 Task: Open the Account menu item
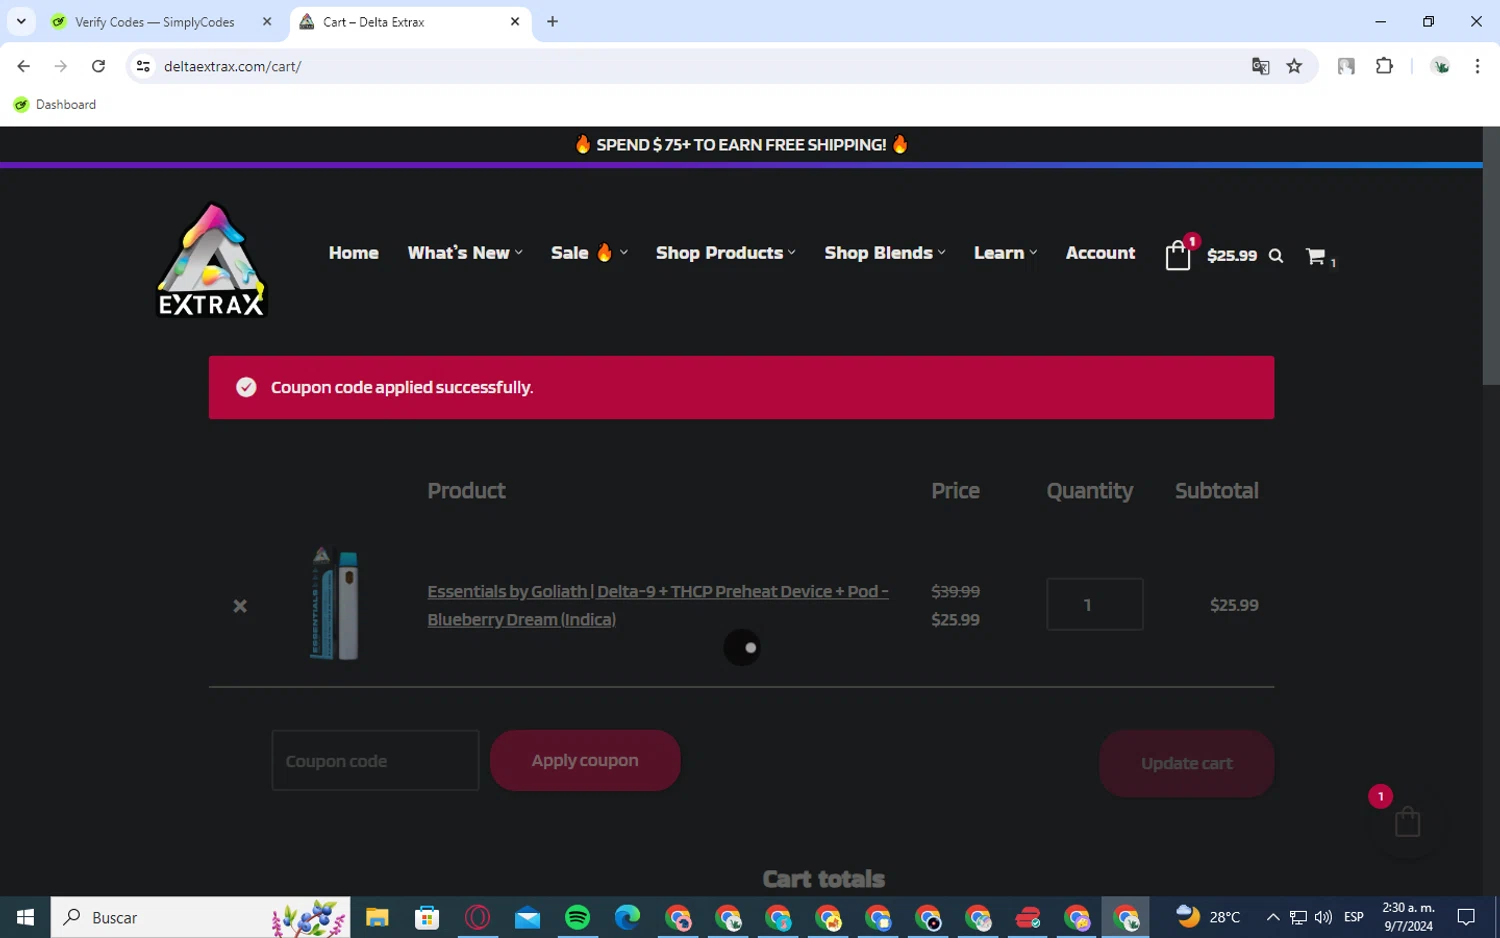point(1100,253)
